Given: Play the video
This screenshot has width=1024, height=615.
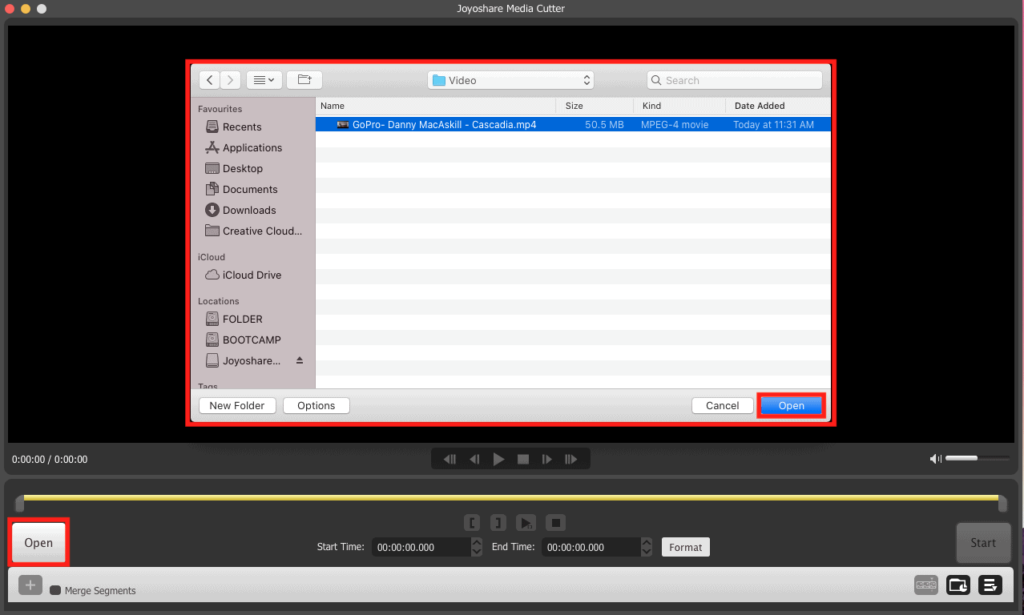Looking at the screenshot, I should (498, 459).
